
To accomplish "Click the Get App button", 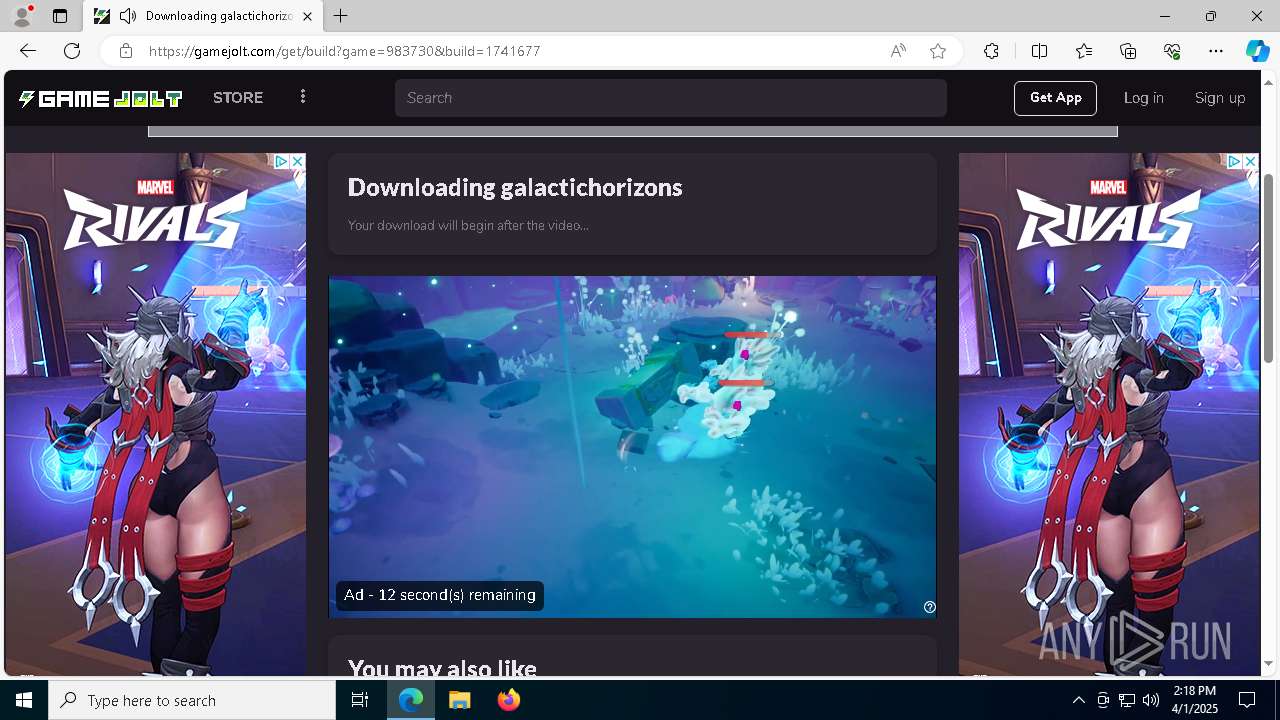I will (x=1055, y=98).
